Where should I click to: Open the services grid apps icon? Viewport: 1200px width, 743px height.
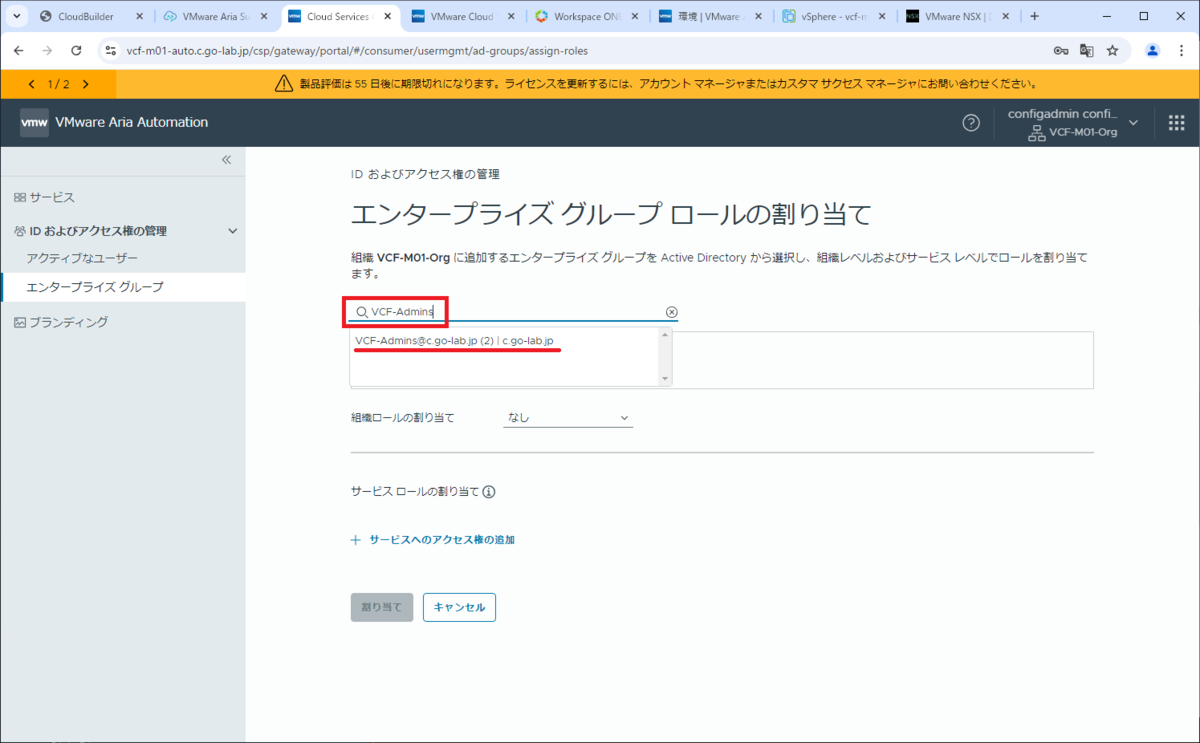[1176, 122]
